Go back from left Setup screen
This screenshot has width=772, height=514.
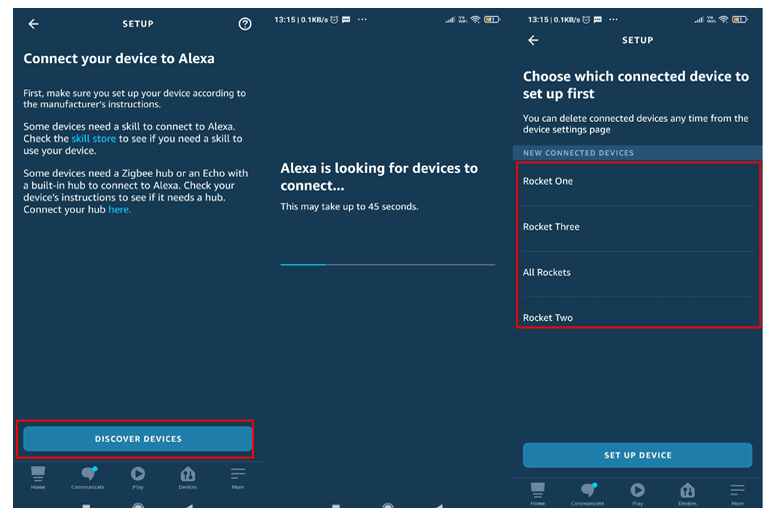(x=33, y=24)
